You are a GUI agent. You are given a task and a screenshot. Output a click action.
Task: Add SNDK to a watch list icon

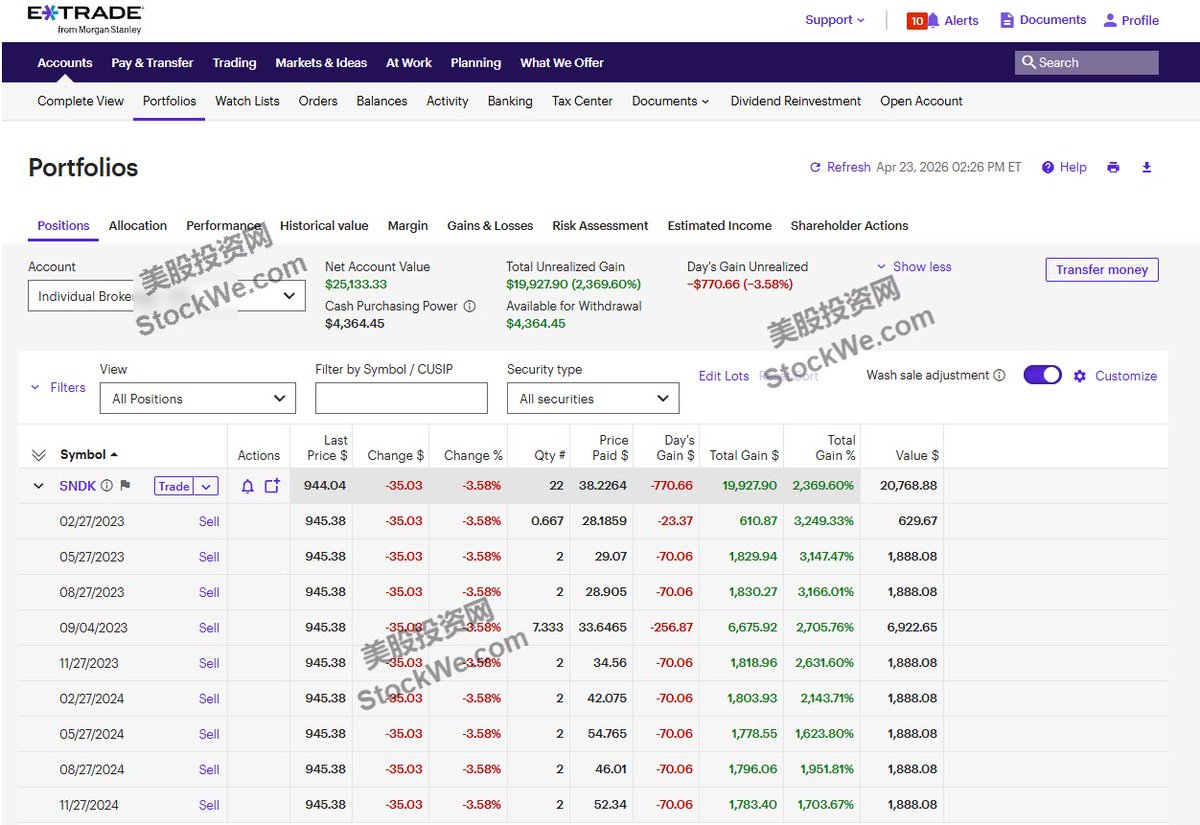point(272,486)
